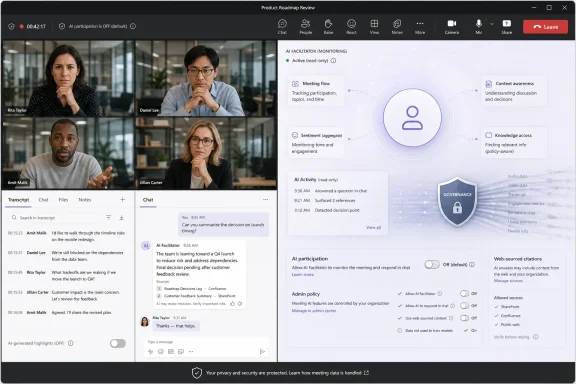Select 'Detected decision point' activity entry
576x384 pixels.
(327, 210)
